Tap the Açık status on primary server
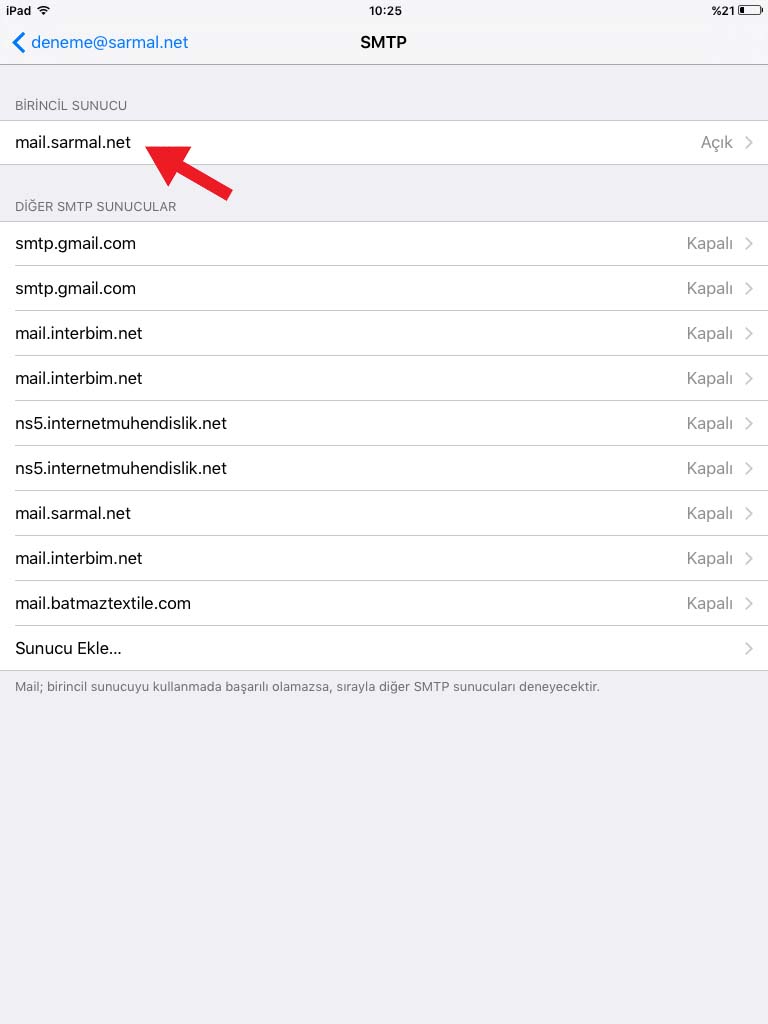 716,143
